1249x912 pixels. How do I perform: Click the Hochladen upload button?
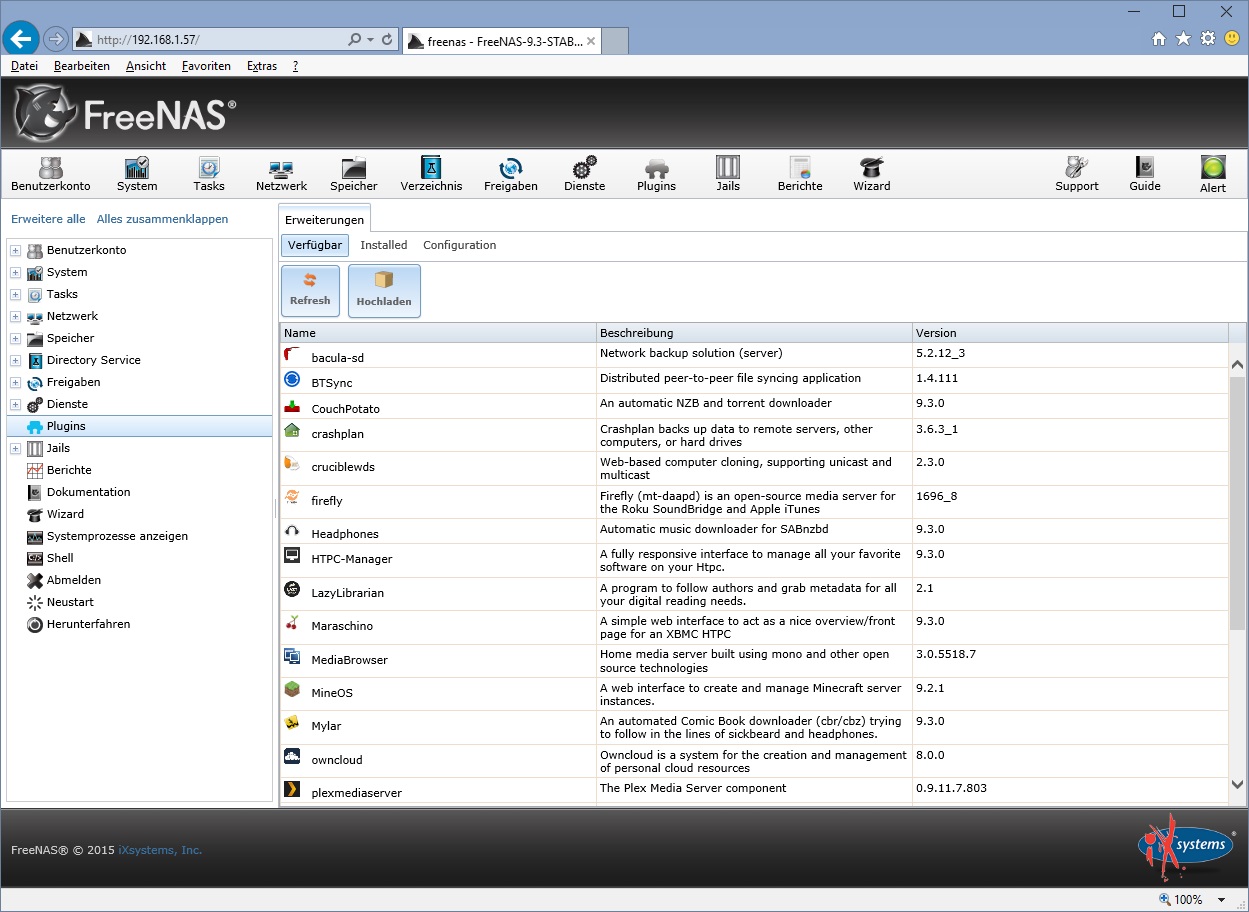click(x=384, y=290)
